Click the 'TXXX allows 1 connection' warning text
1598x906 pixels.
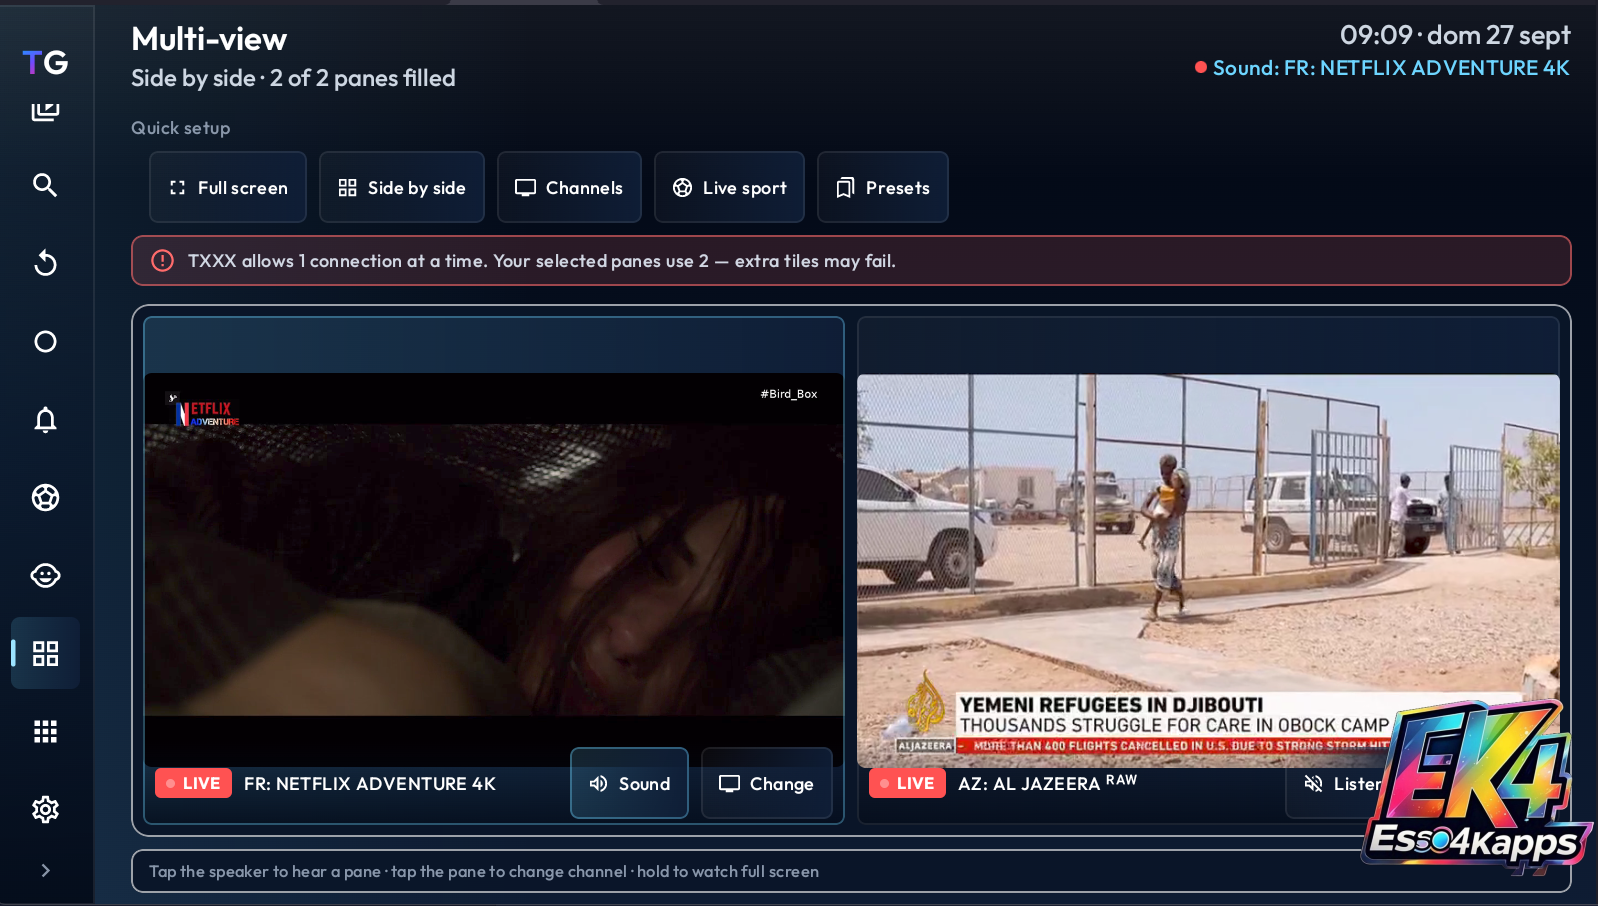(541, 261)
